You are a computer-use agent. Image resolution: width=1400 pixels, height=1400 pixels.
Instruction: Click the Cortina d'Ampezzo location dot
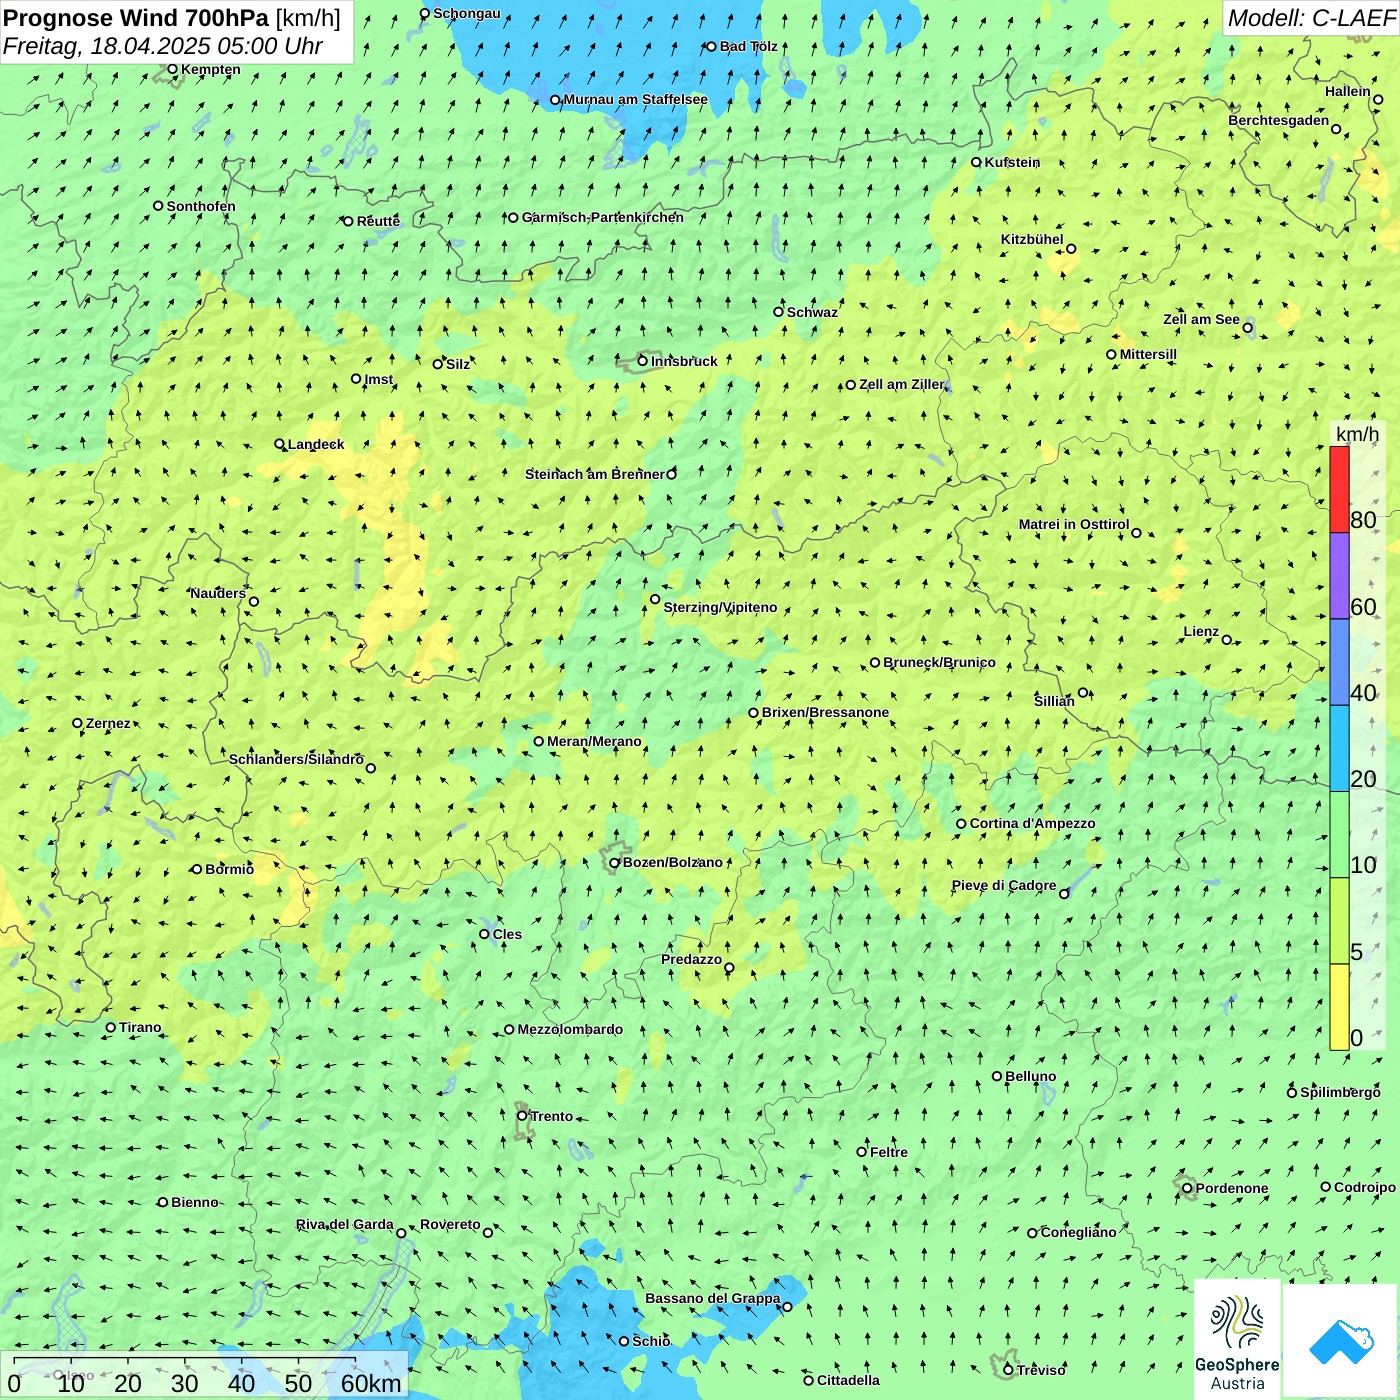961,824
